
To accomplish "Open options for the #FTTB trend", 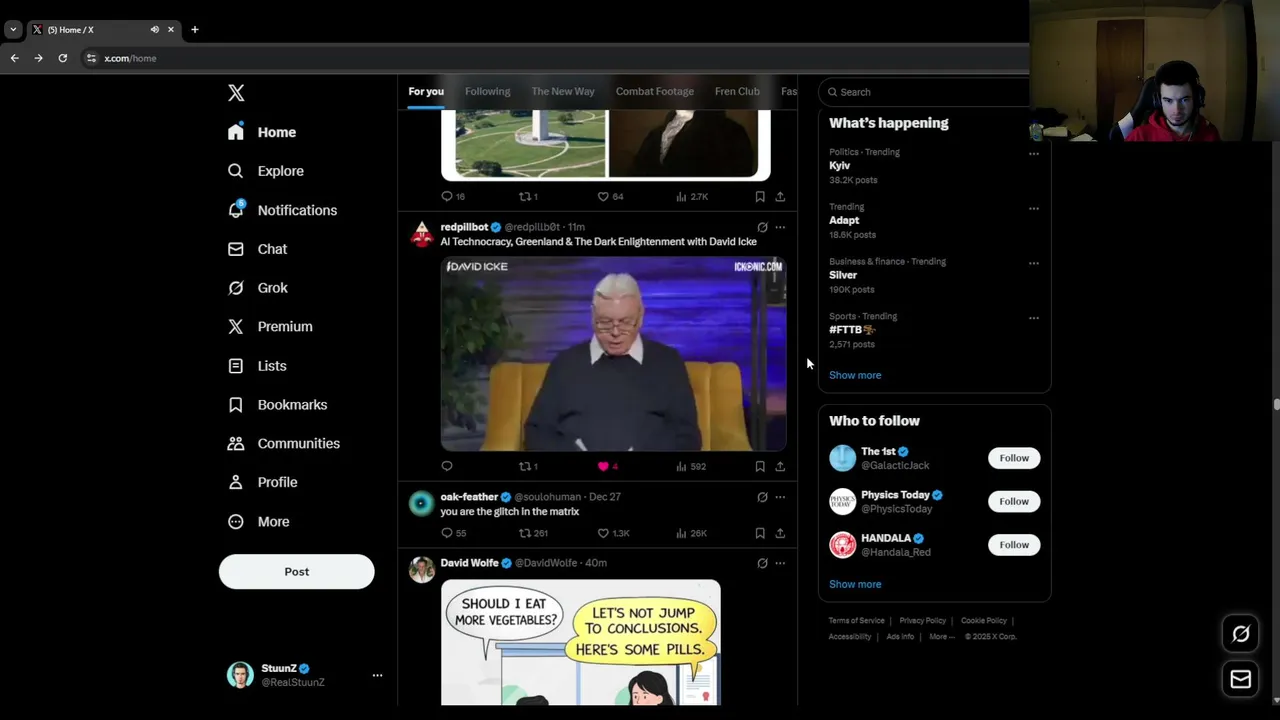I will (x=1034, y=318).
